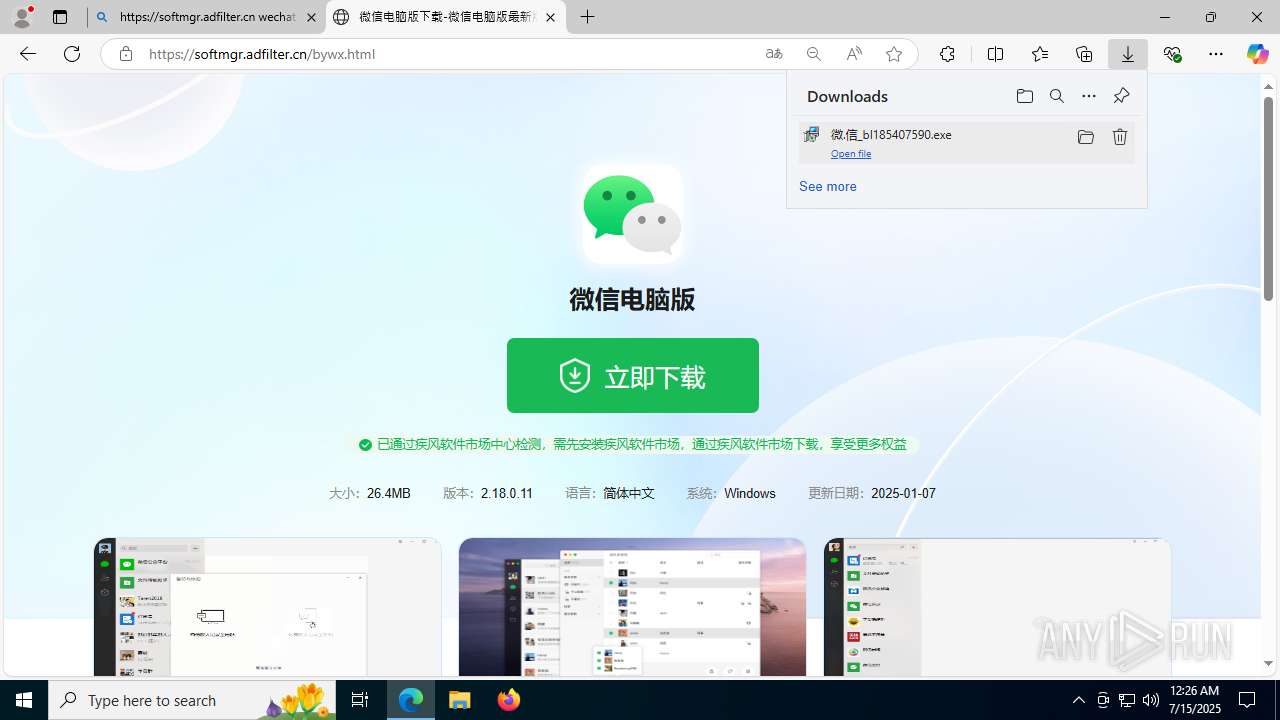Open downloads folder from Downloads panel header
Image resolution: width=1280 pixels, height=720 pixels.
pyautogui.click(x=1024, y=96)
